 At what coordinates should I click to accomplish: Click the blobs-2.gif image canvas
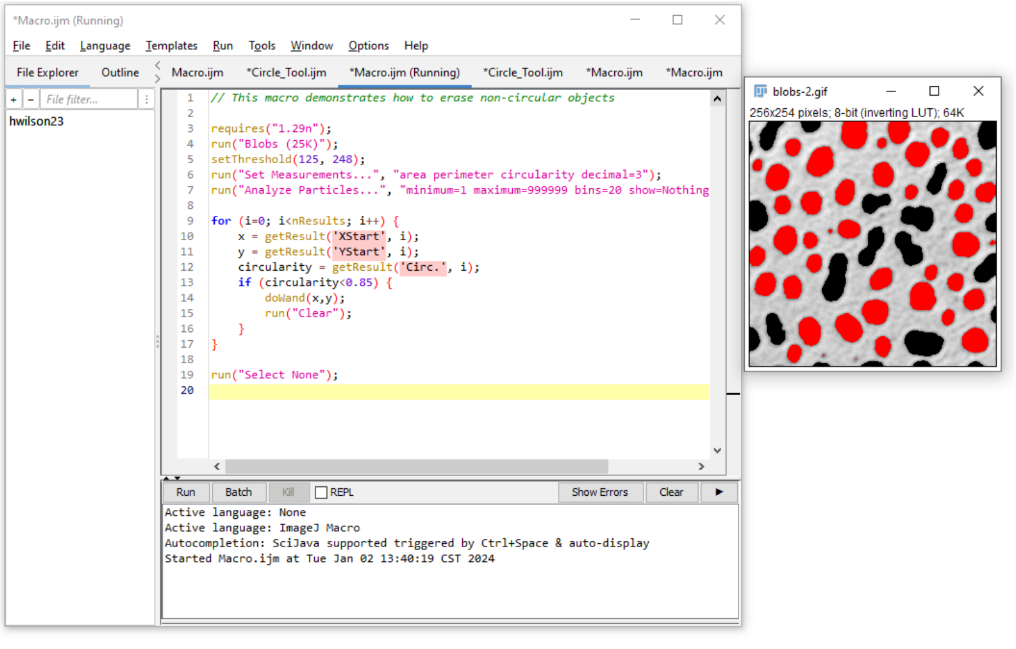873,244
